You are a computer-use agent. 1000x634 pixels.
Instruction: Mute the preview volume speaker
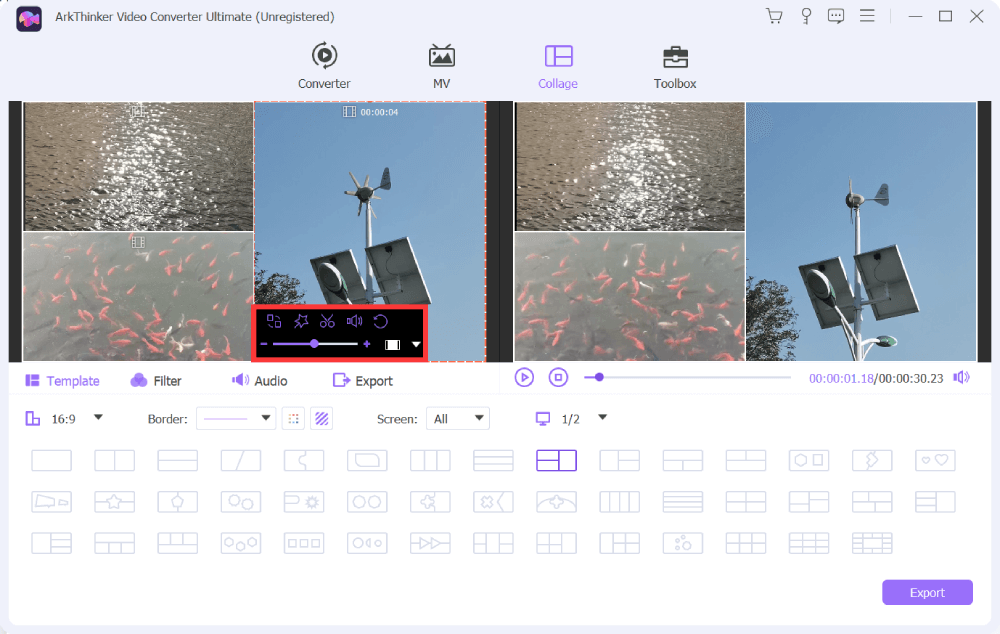coord(961,378)
